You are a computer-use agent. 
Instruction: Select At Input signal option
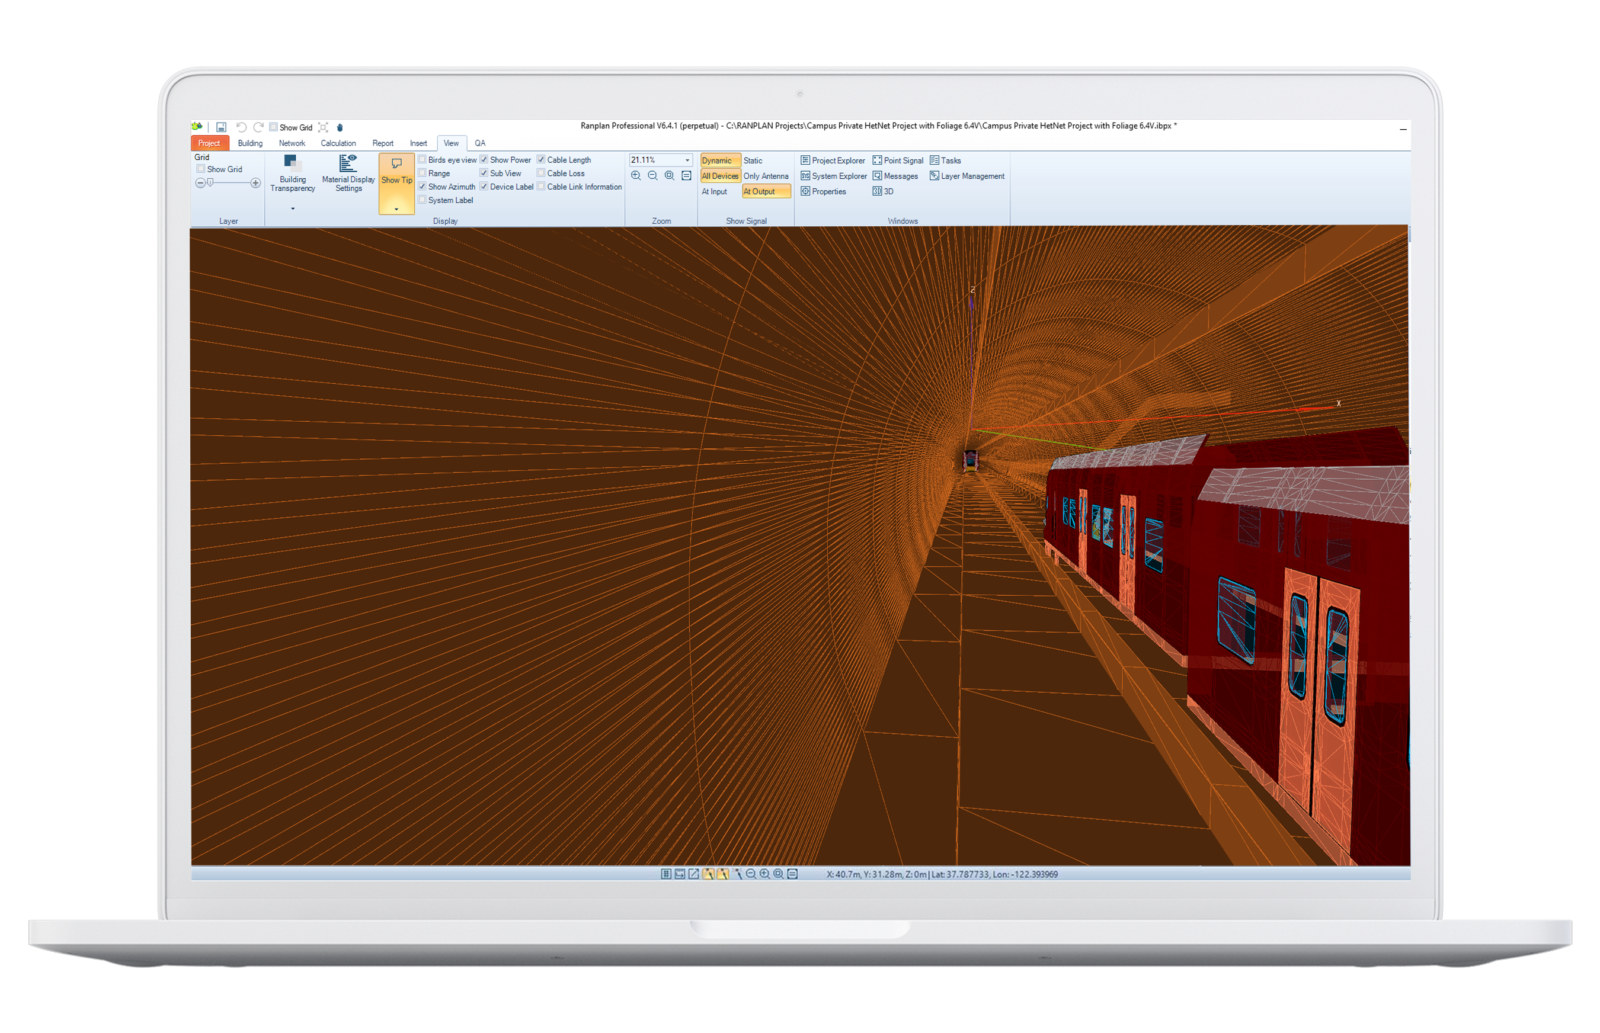[x=714, y=191]
